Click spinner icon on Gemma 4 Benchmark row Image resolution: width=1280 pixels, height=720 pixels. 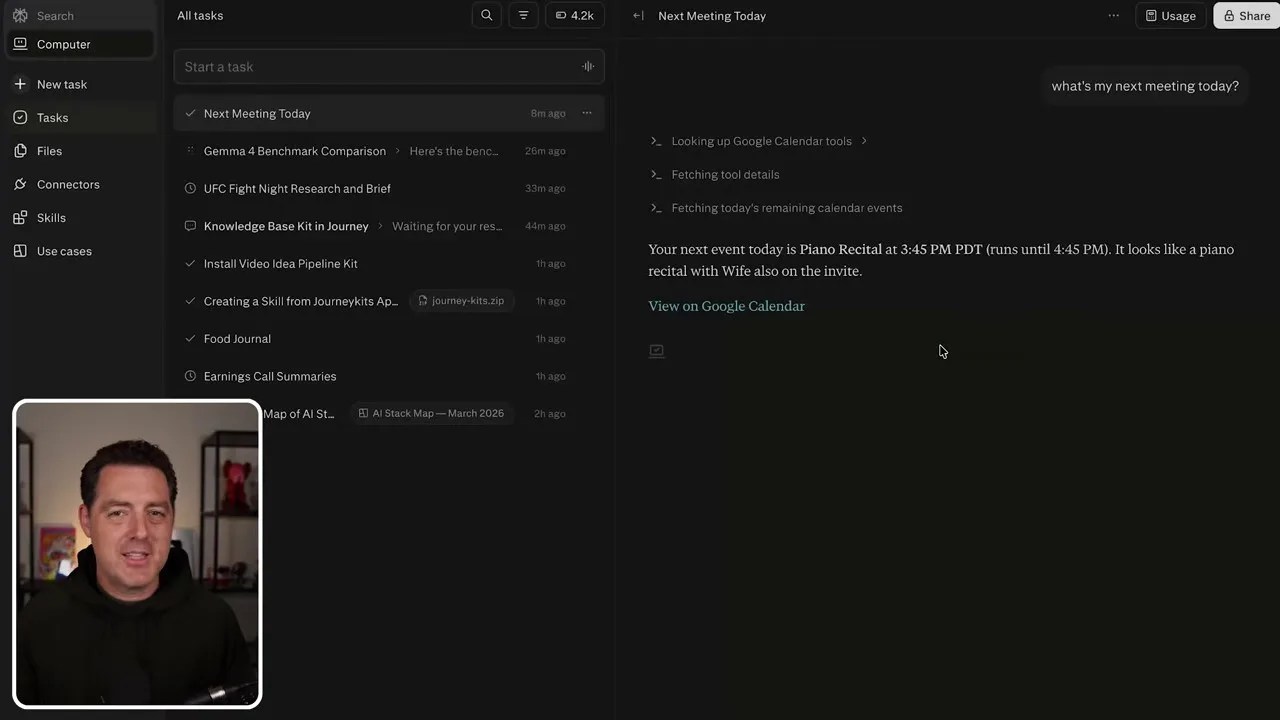[x=190, y=151]
